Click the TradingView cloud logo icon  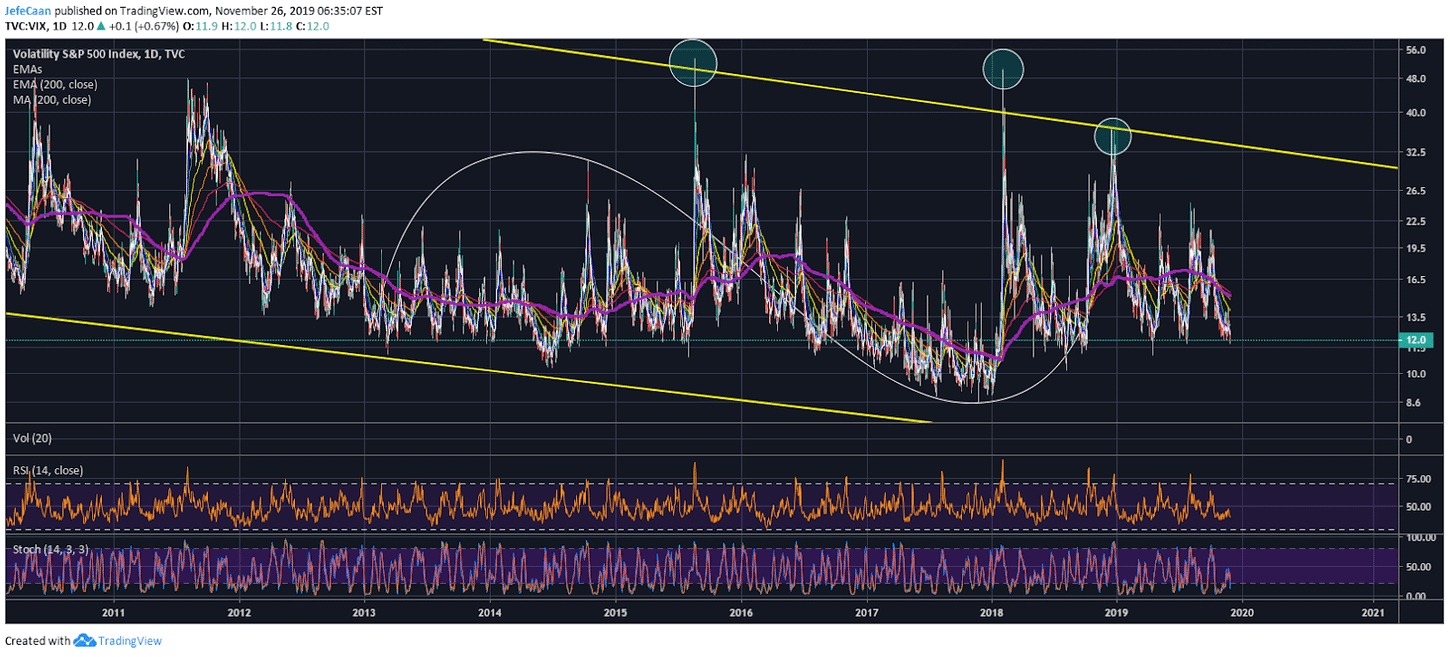coord(84,641)
